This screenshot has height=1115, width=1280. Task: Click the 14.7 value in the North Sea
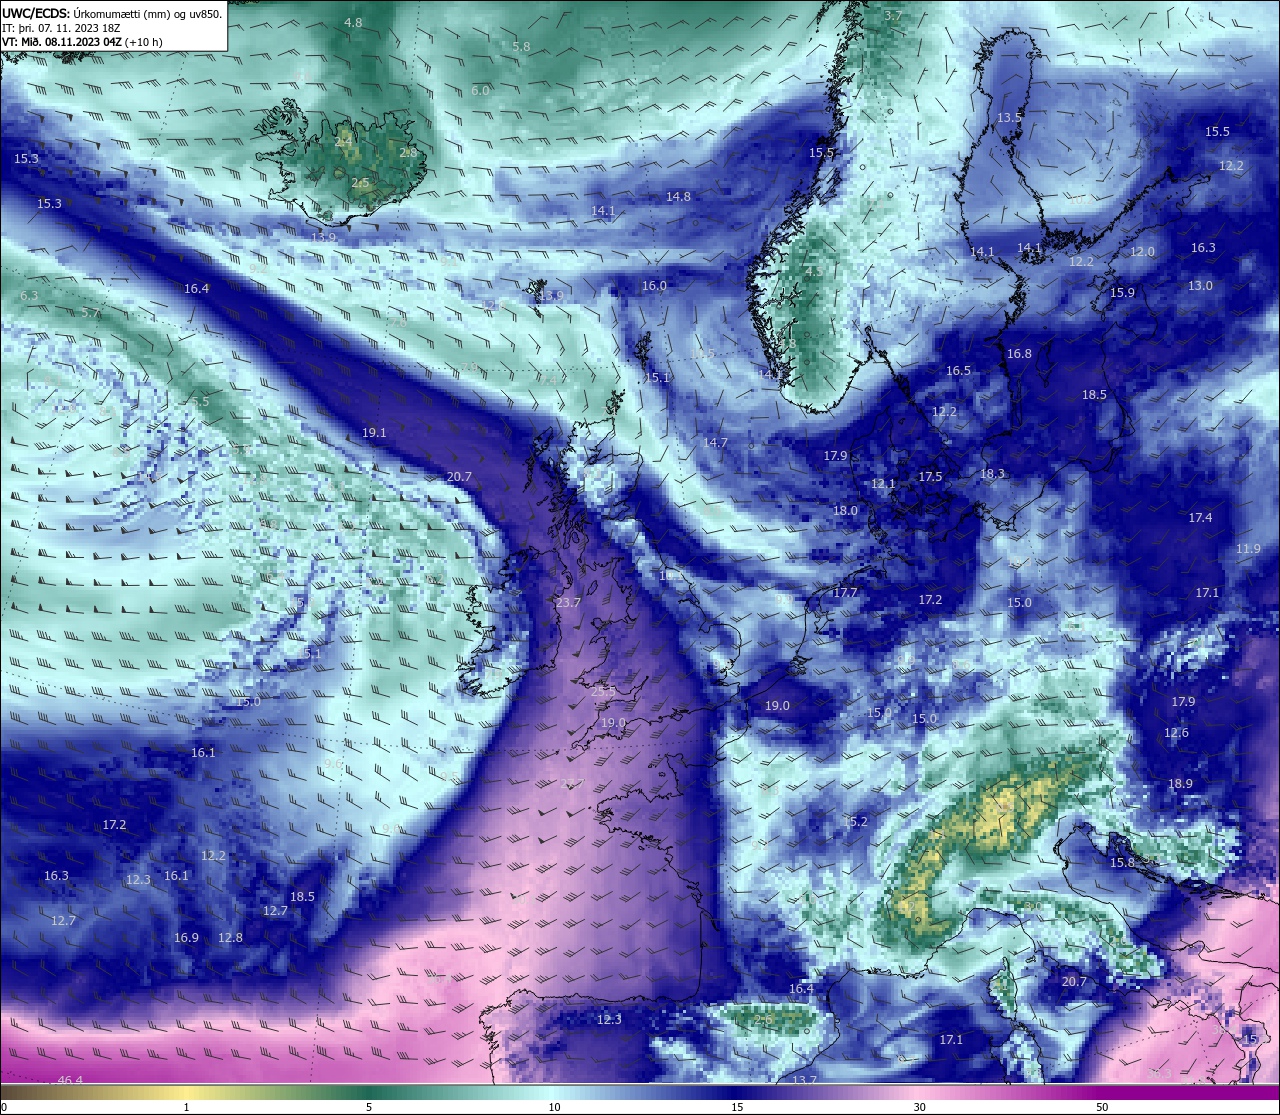click(x=715, y=442)
